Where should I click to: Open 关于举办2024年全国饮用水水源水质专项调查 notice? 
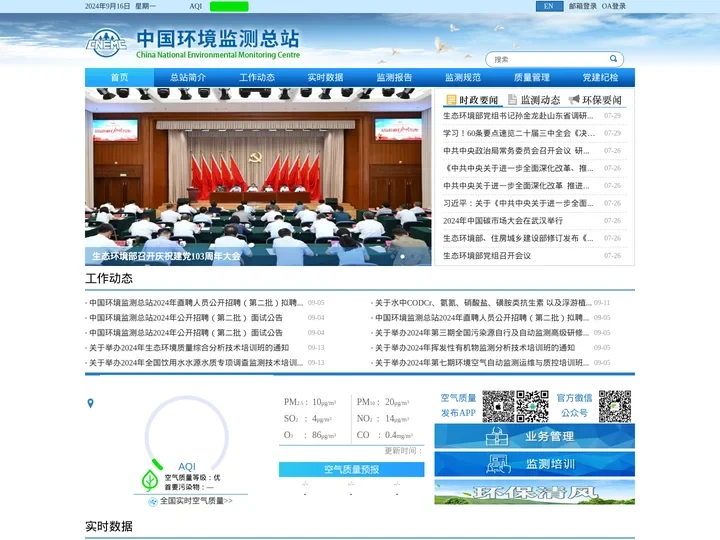tap(196, 363)
